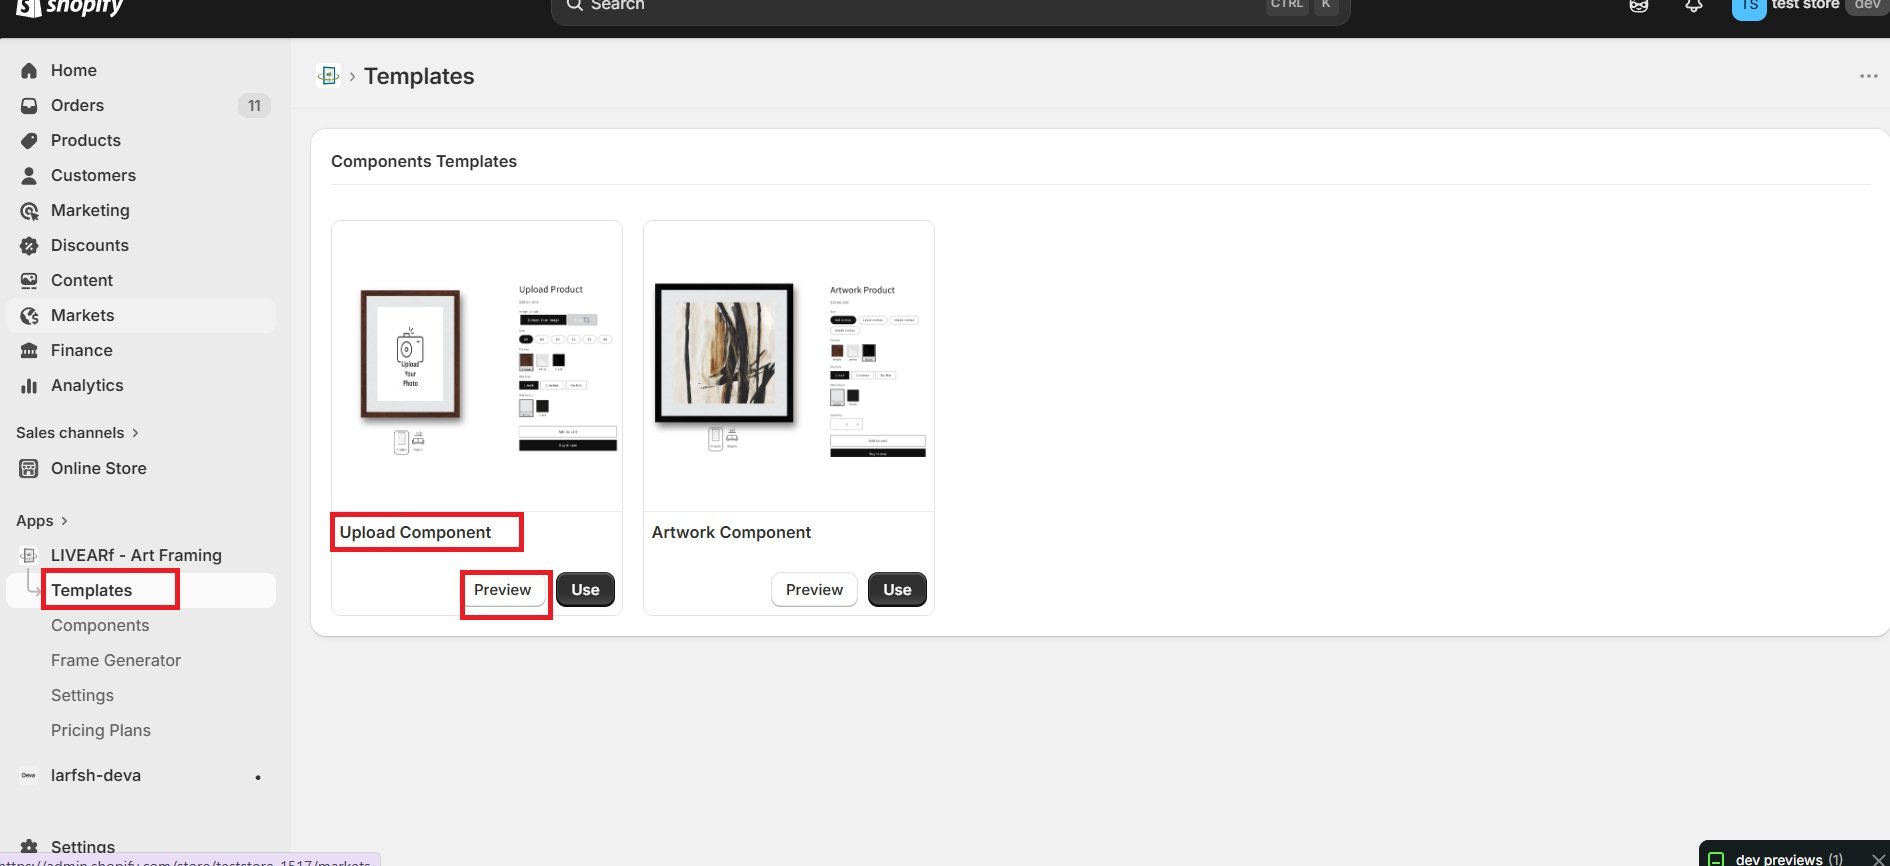Preview the Artwork Component template

click(814, 590)
